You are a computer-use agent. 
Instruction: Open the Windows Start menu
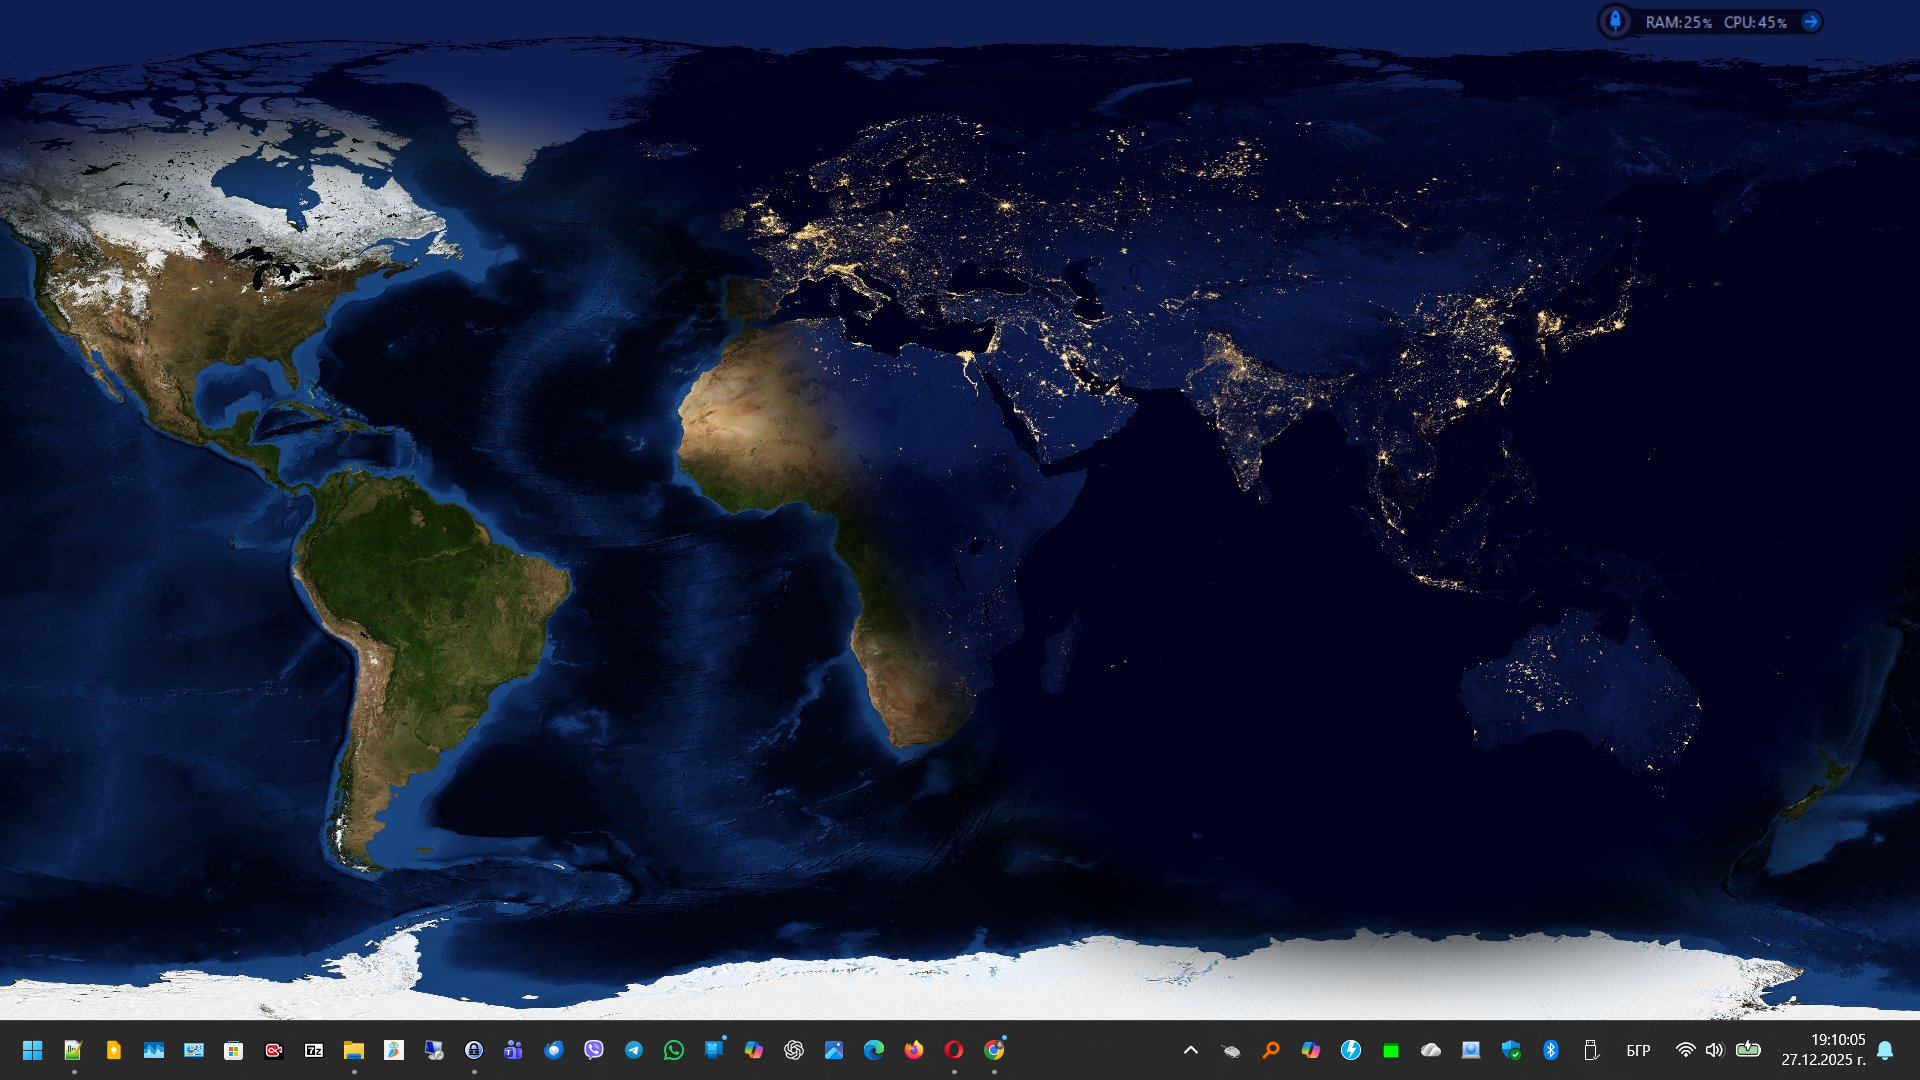(32, 1050)
